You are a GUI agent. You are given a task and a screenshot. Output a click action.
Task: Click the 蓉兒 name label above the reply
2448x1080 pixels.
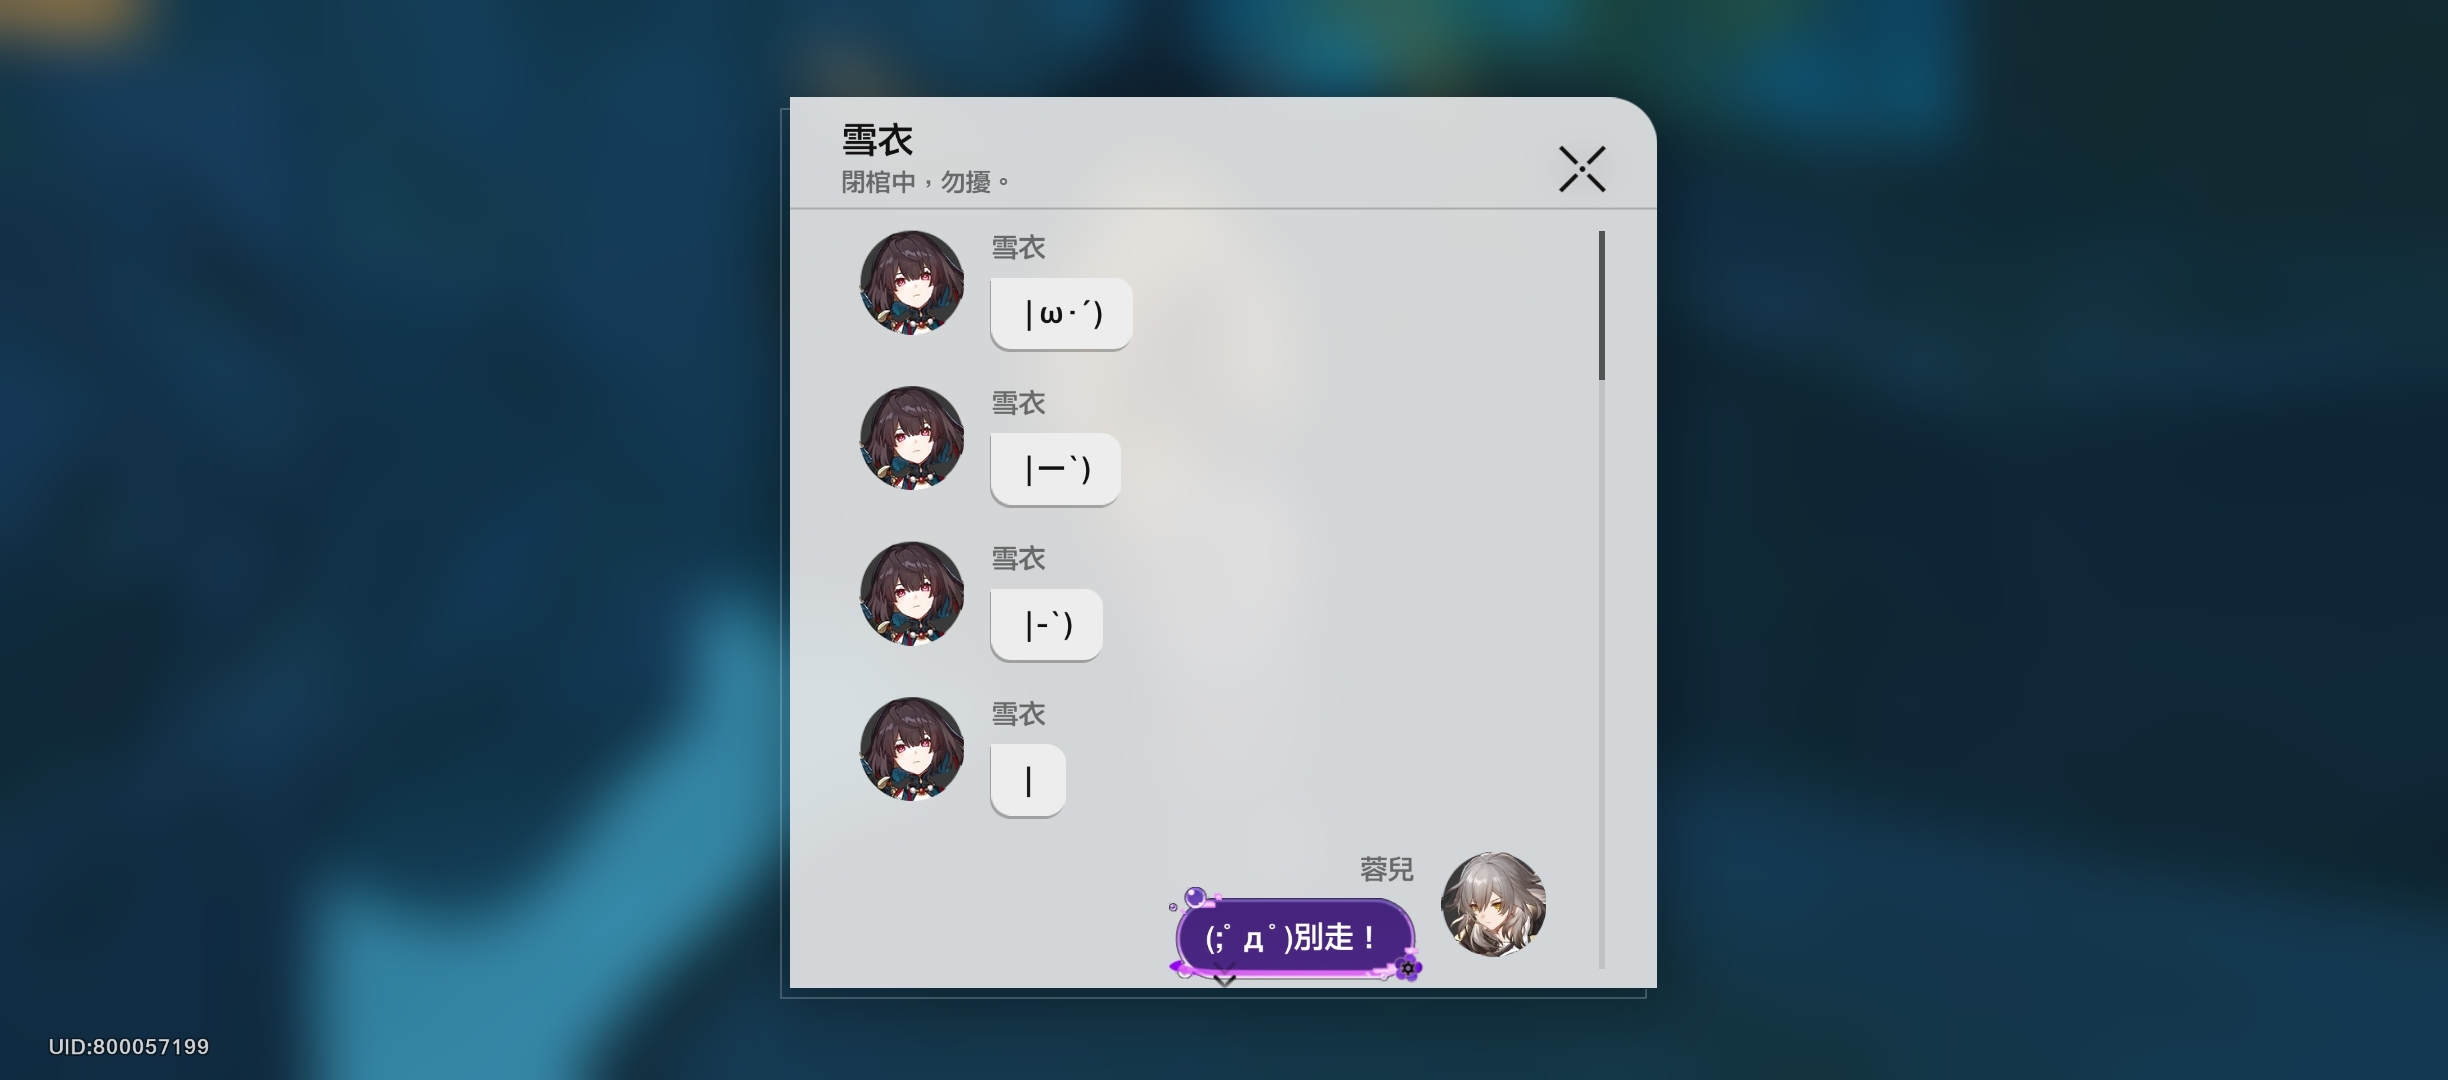(1386, 869)
